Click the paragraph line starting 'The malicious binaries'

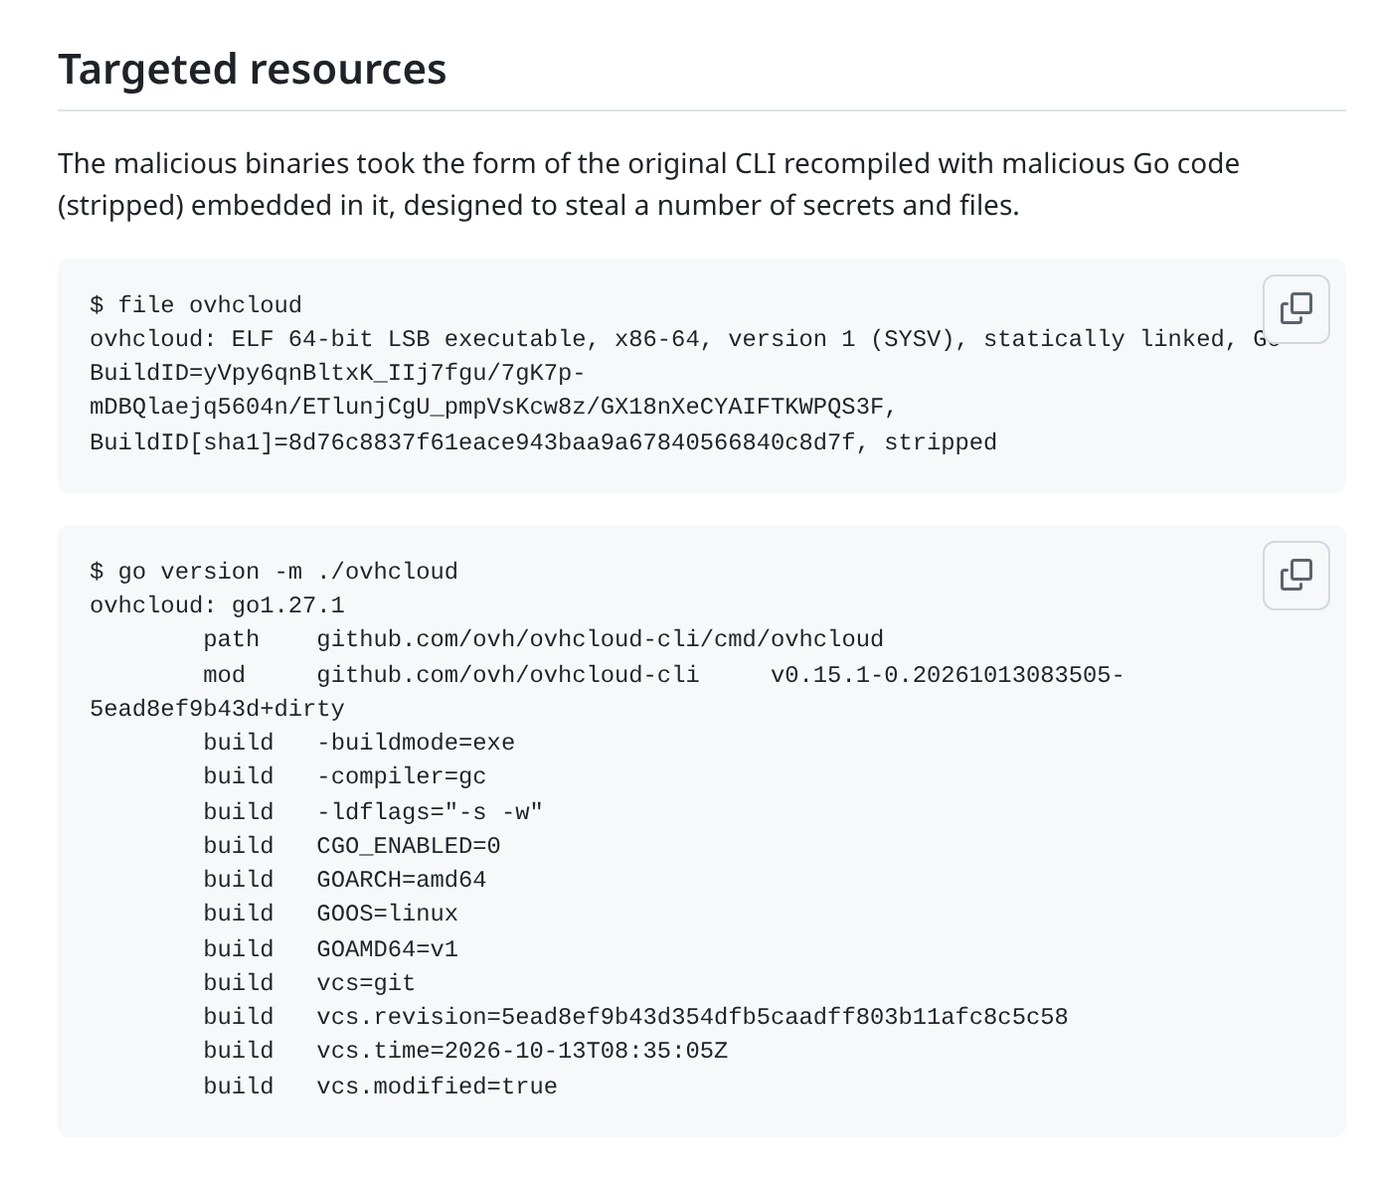pos(649,163)
